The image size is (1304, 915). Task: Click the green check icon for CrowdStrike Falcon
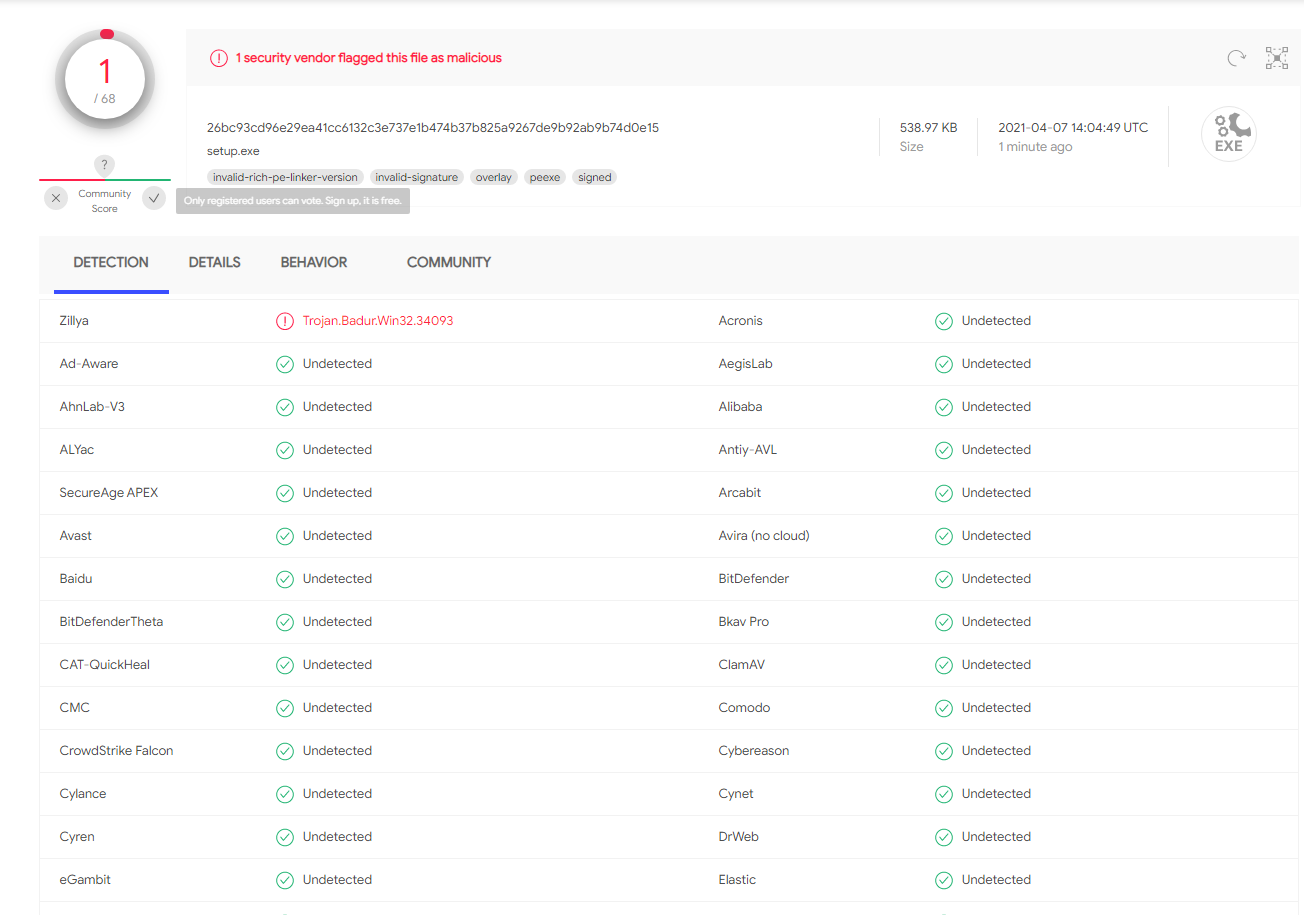click(x=285, y=751)
